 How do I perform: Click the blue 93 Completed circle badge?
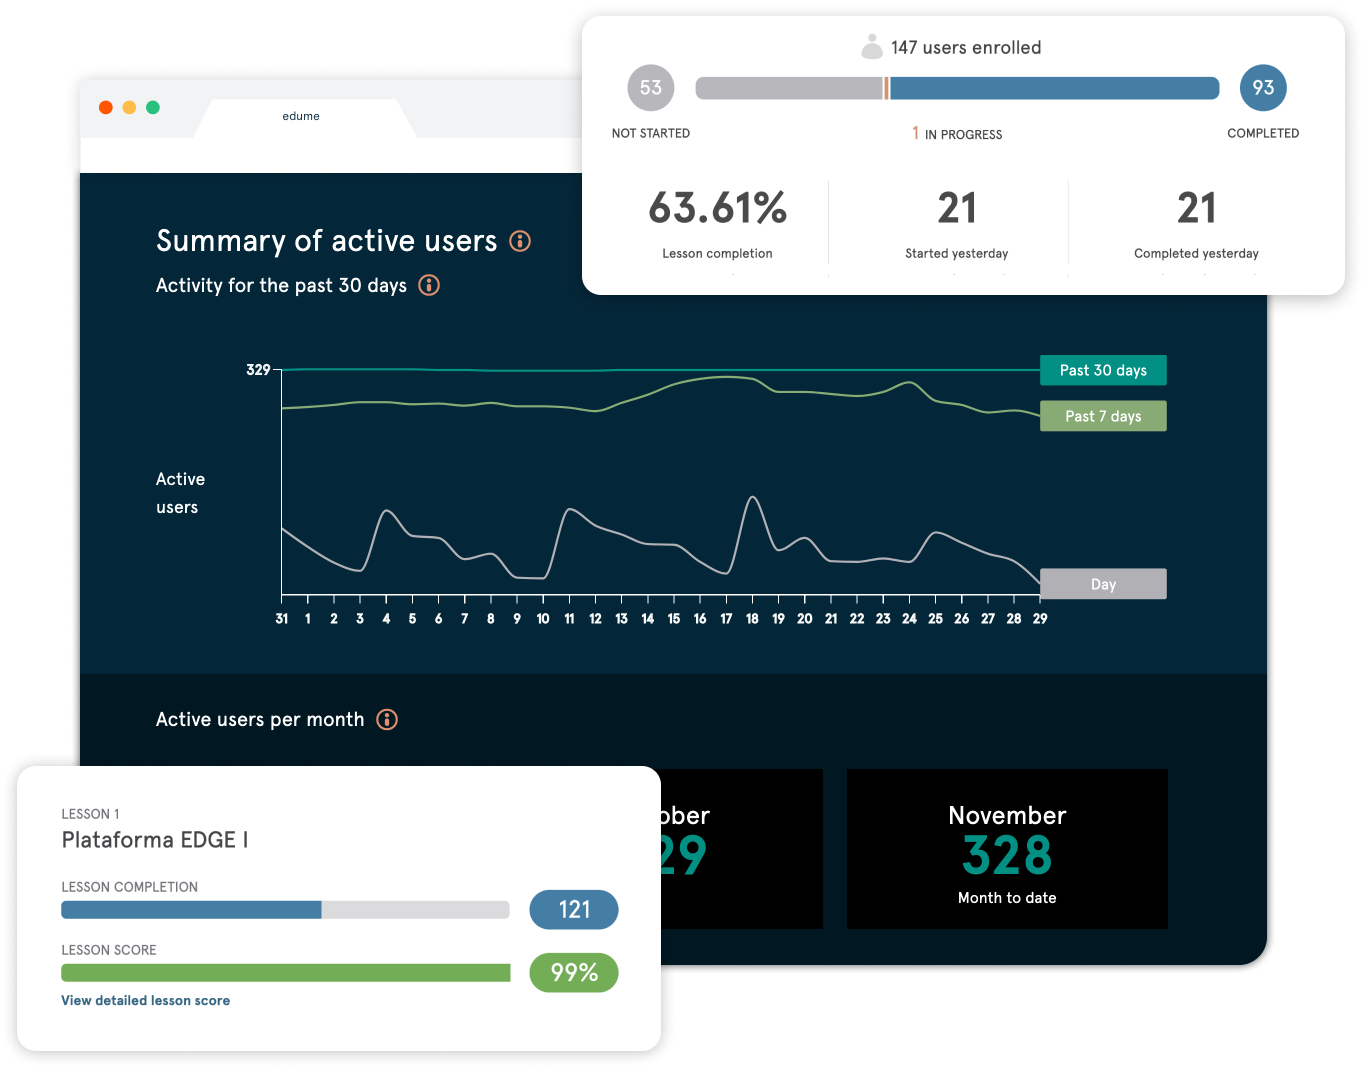(1263, 88)
